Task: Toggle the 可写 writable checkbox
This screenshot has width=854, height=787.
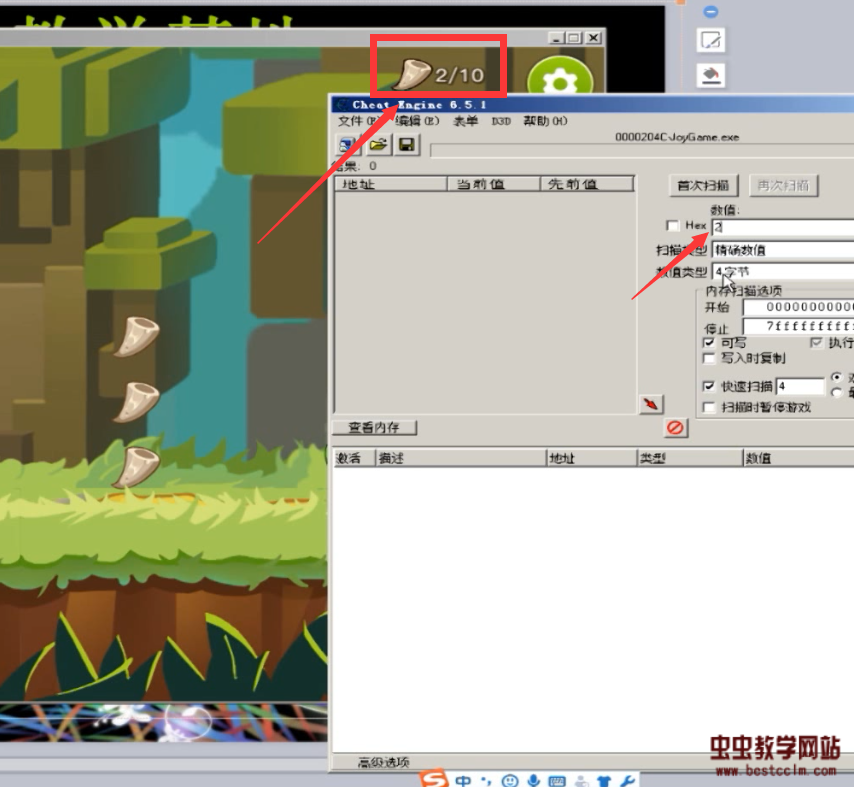Action: click(x=709, y=343)
